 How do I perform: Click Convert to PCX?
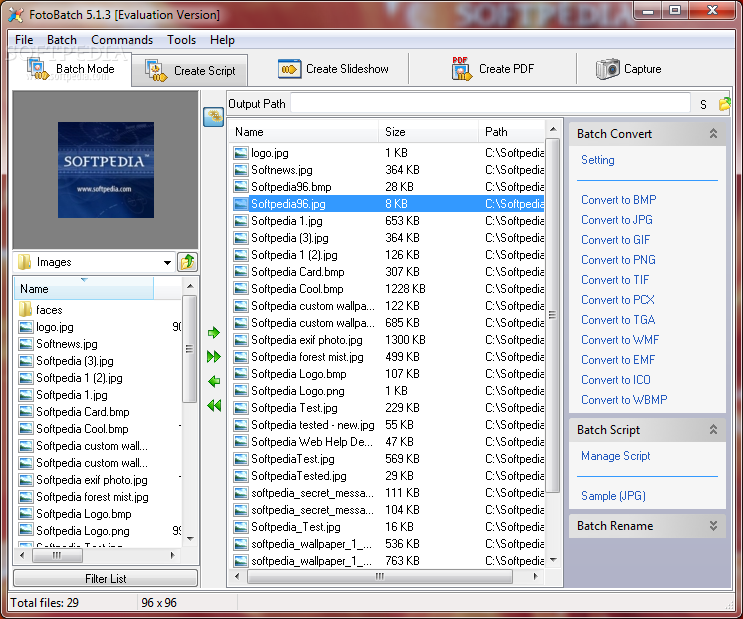[x=617, y=300]
